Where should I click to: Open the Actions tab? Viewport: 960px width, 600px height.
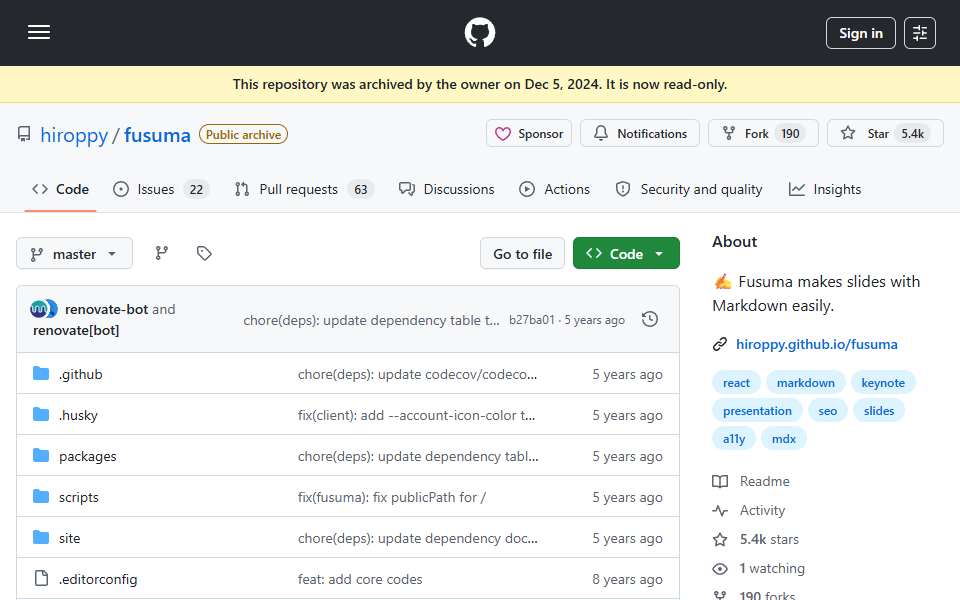(555, 189)
